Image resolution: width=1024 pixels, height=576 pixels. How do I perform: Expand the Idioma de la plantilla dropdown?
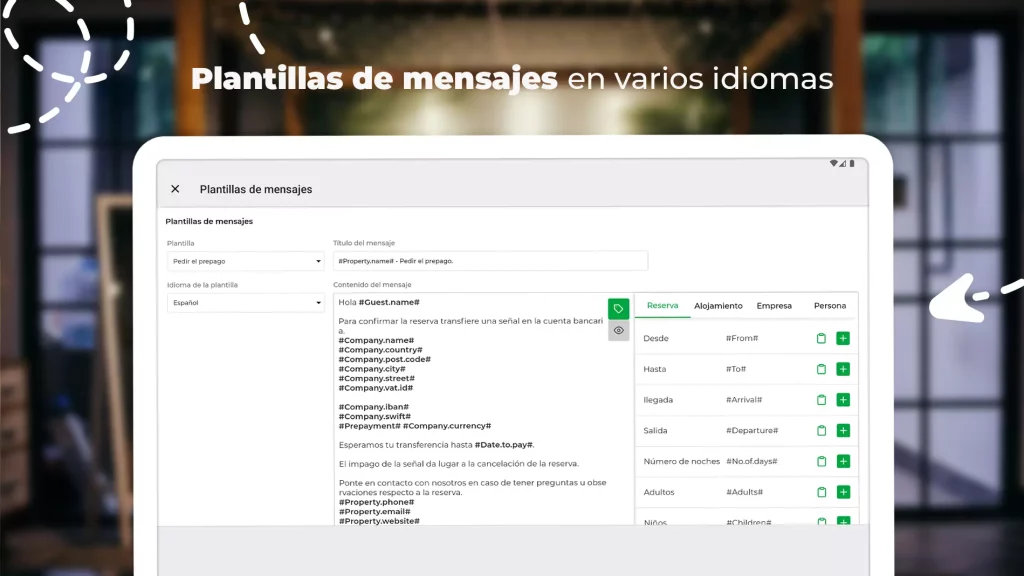tap(245, 302)
